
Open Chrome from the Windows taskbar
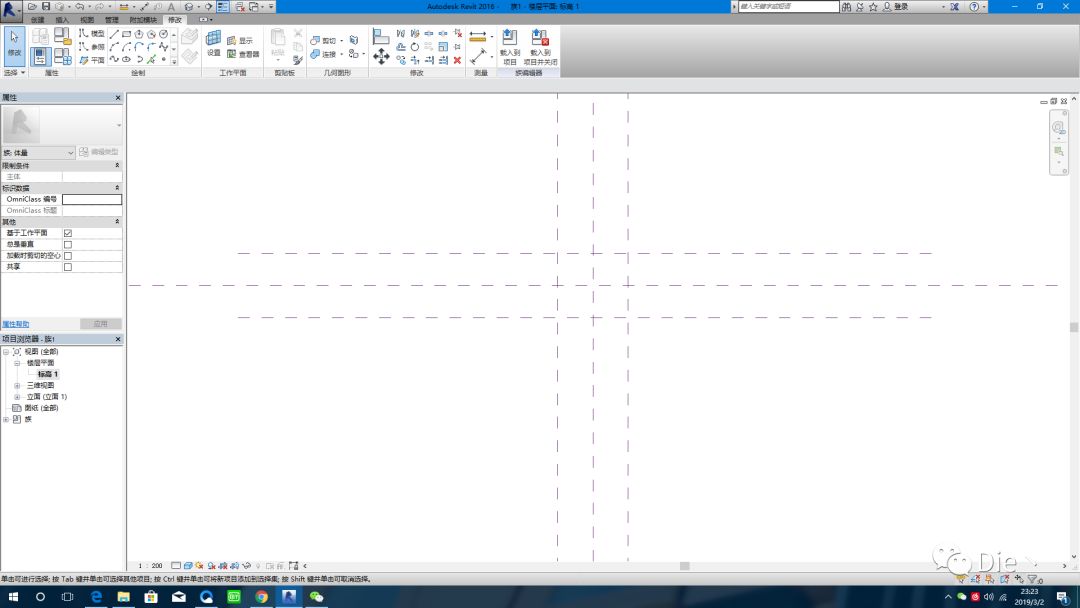pyautogui.click(x=261, y=597)
